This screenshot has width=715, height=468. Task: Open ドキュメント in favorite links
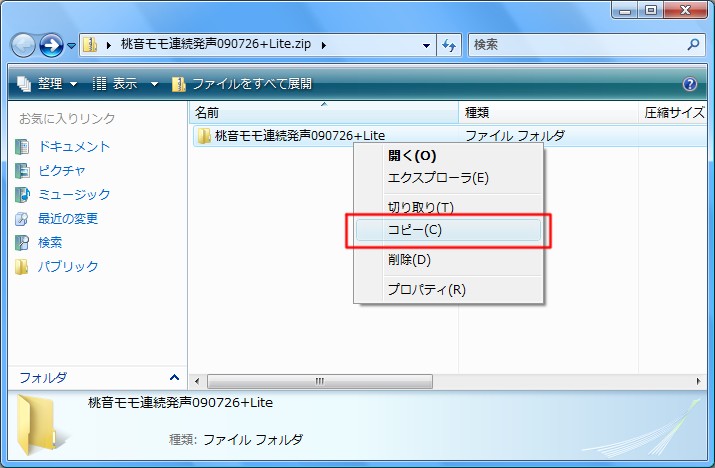click(74, 146)
